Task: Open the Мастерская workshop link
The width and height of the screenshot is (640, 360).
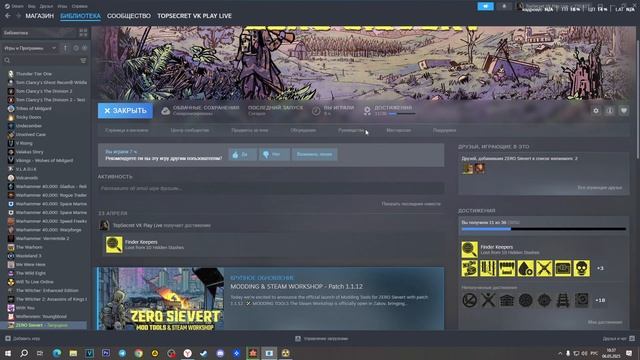Action: pyautogui.click(x=399, y=131)
